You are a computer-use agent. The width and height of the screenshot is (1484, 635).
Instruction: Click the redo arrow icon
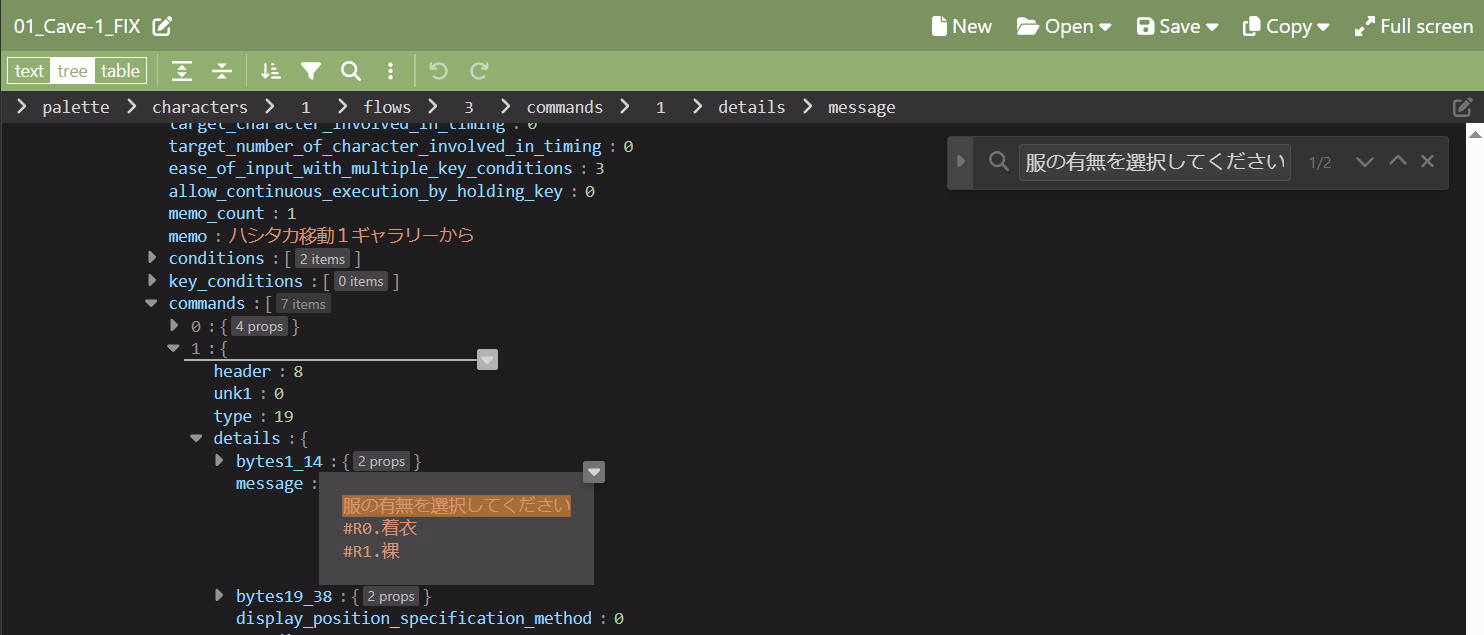coord(479,71)
